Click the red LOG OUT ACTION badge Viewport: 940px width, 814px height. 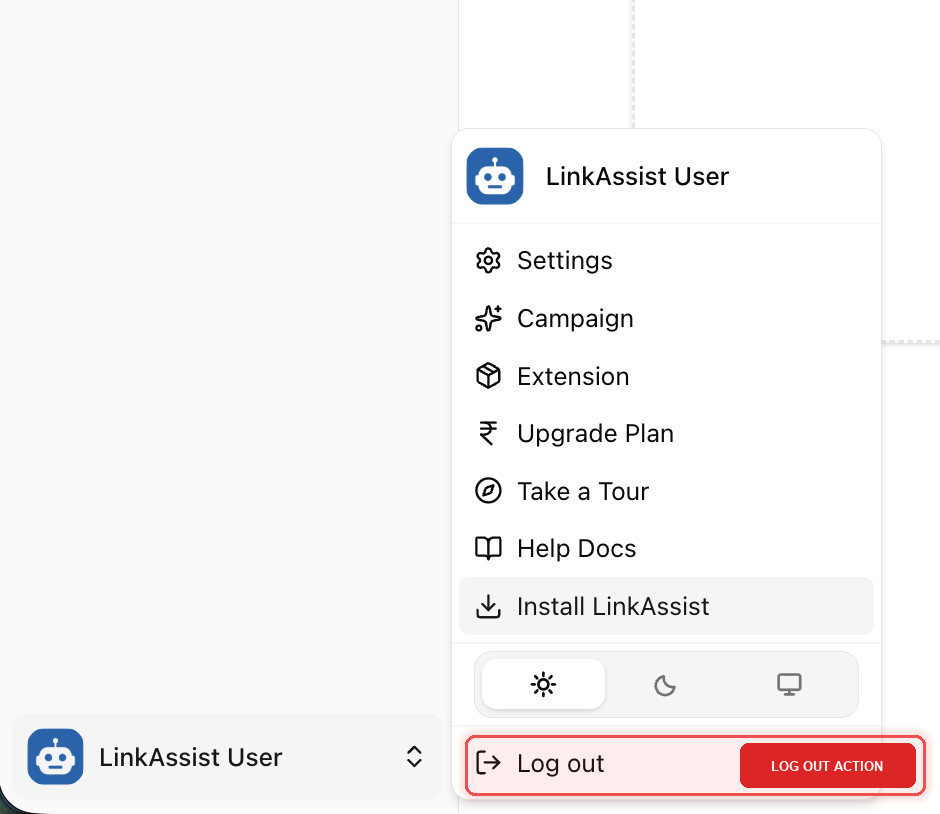point(827,765)
